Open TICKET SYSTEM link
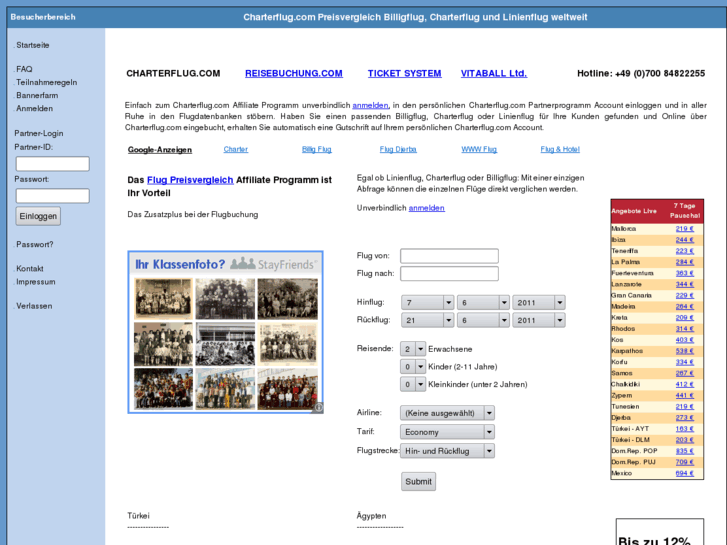This screenshot has width=727, height=545. tap(404, 73)
